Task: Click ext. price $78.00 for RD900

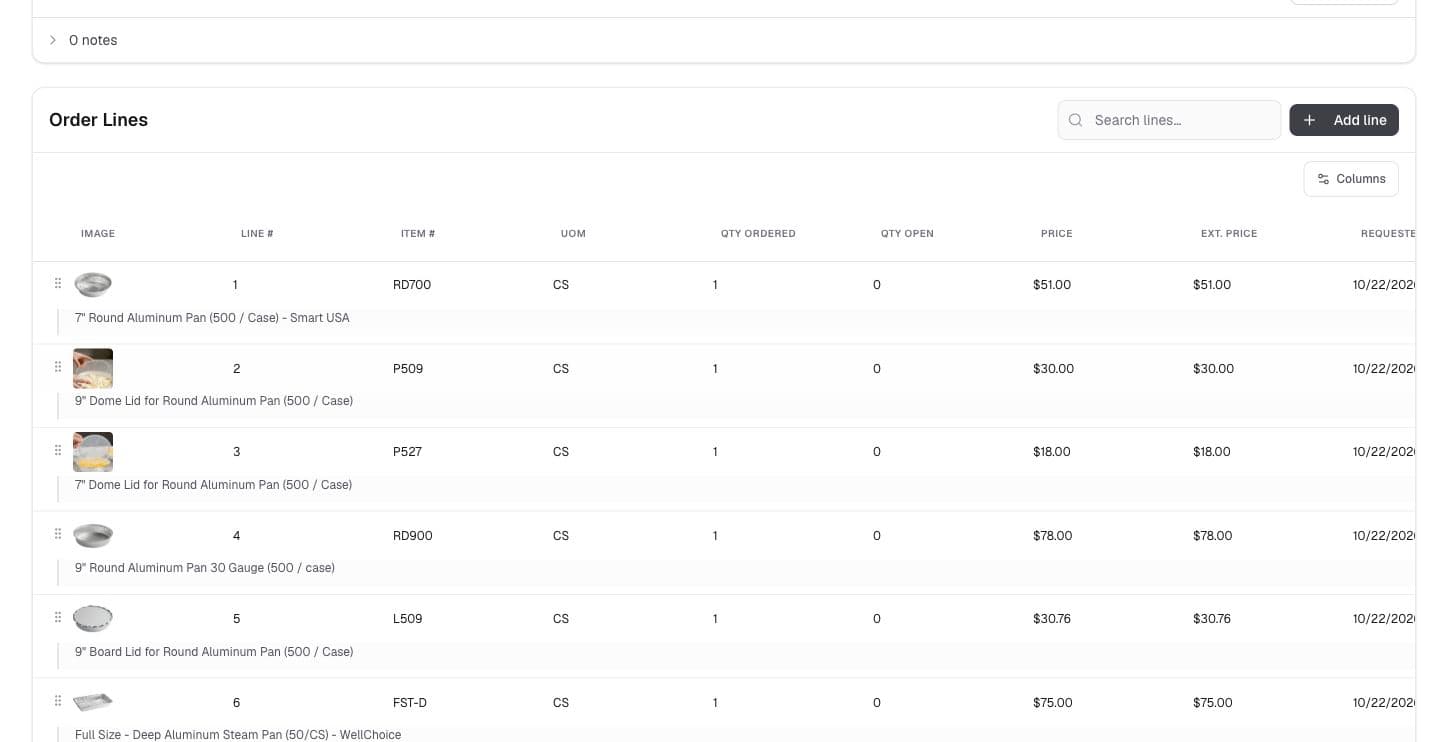Action: click(x=1213, y=536)
